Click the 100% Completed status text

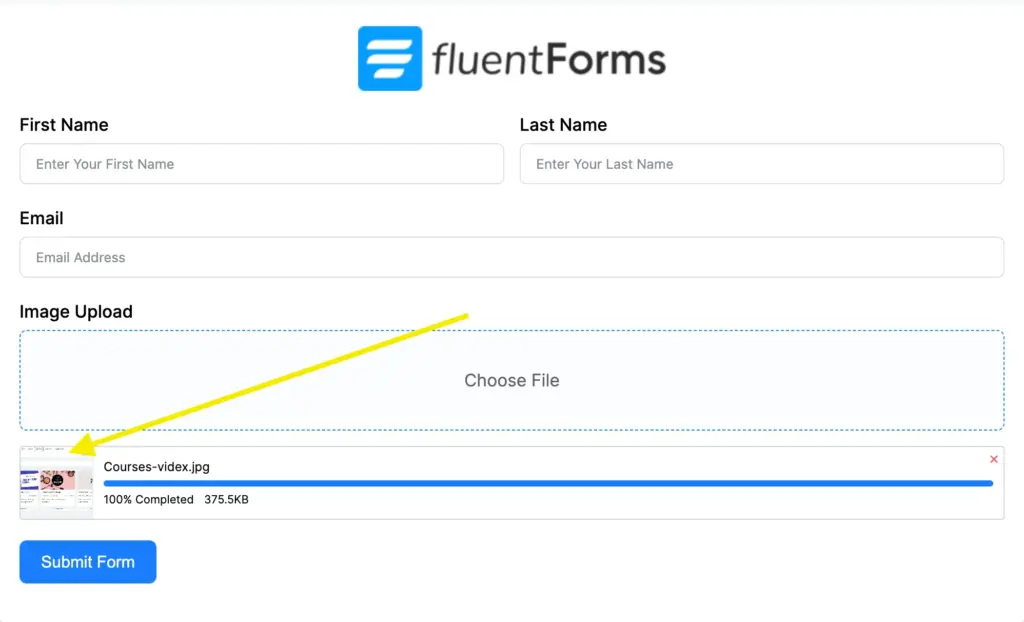(148, 500)
